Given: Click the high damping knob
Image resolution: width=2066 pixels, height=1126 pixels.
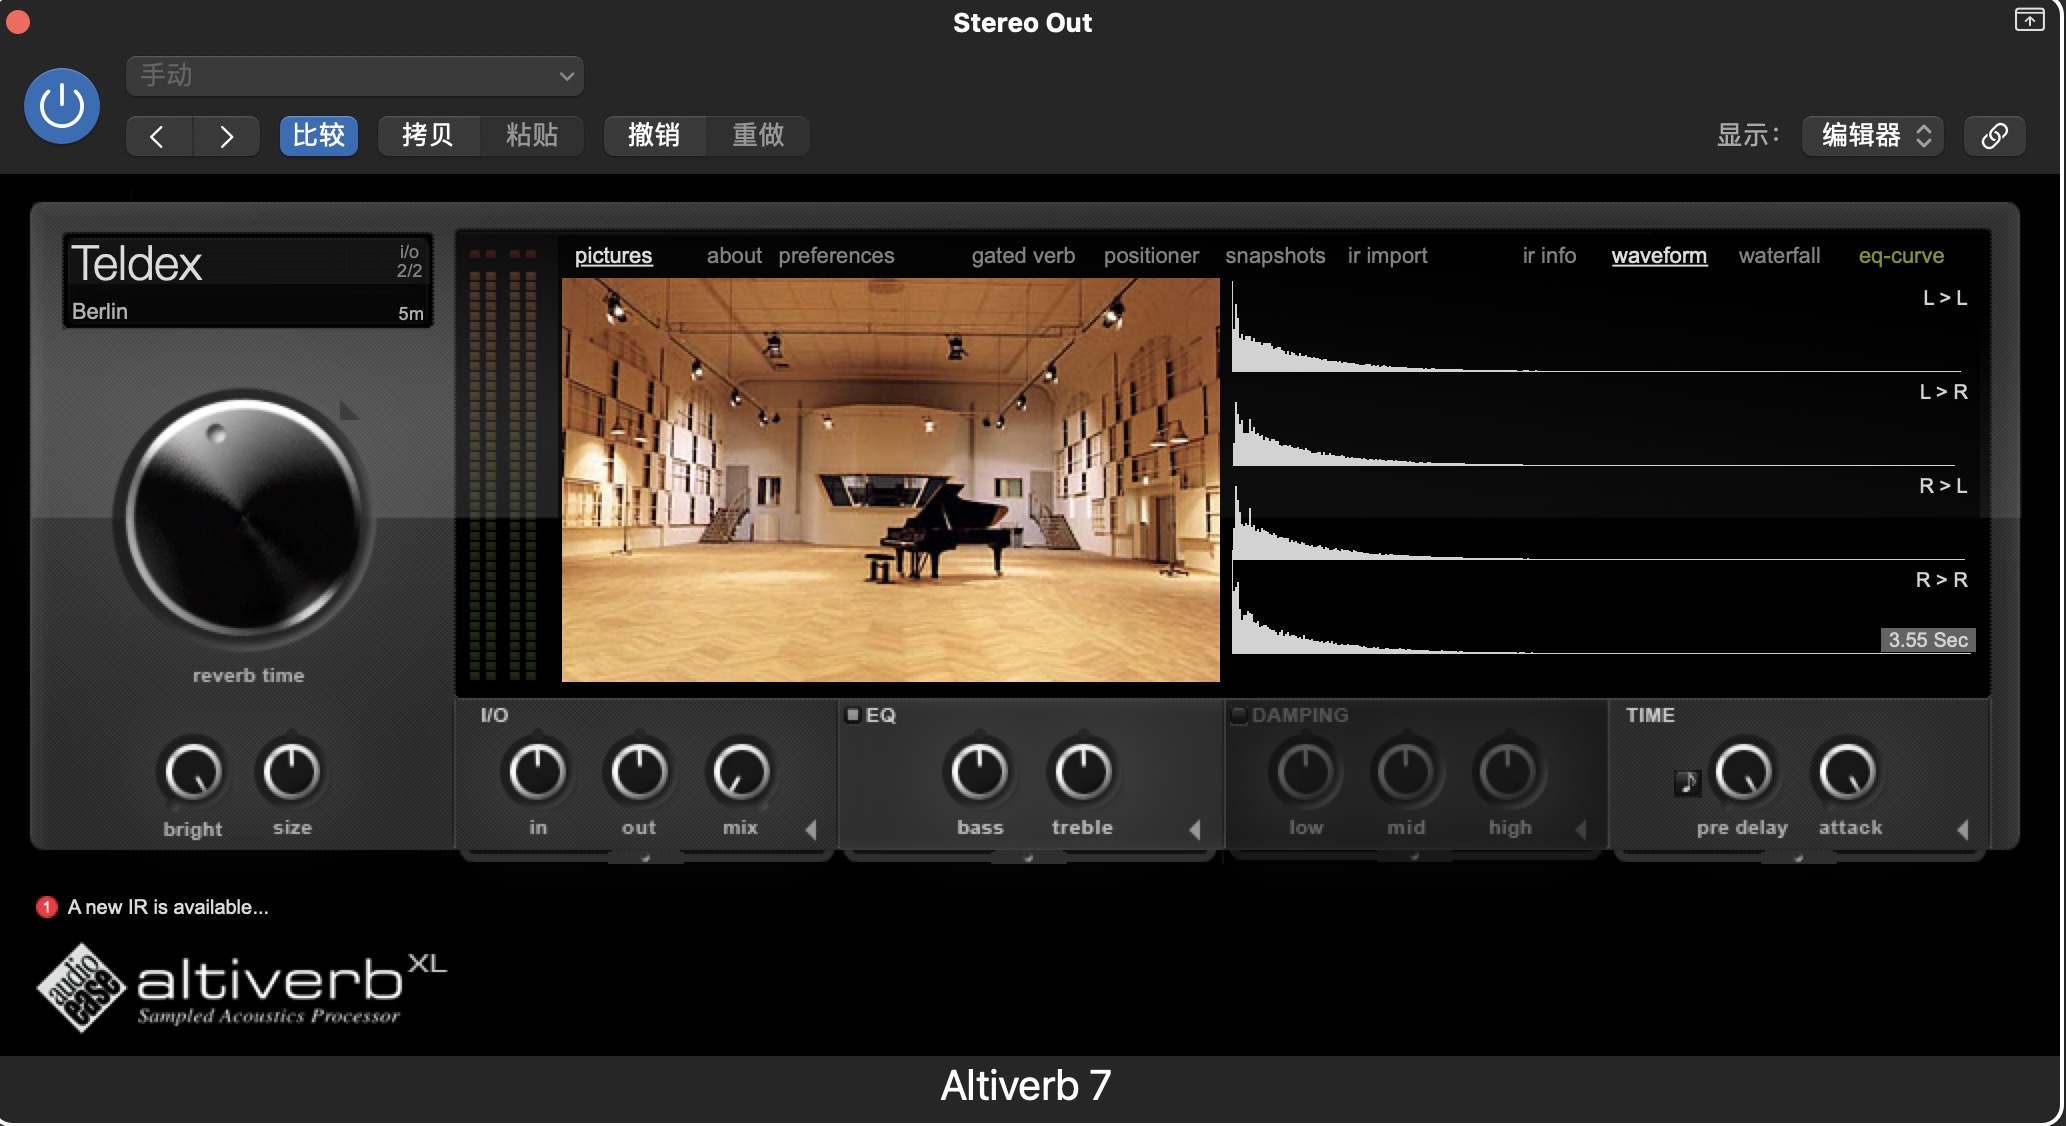Looking at the screenshot, I should [1508, 772].
